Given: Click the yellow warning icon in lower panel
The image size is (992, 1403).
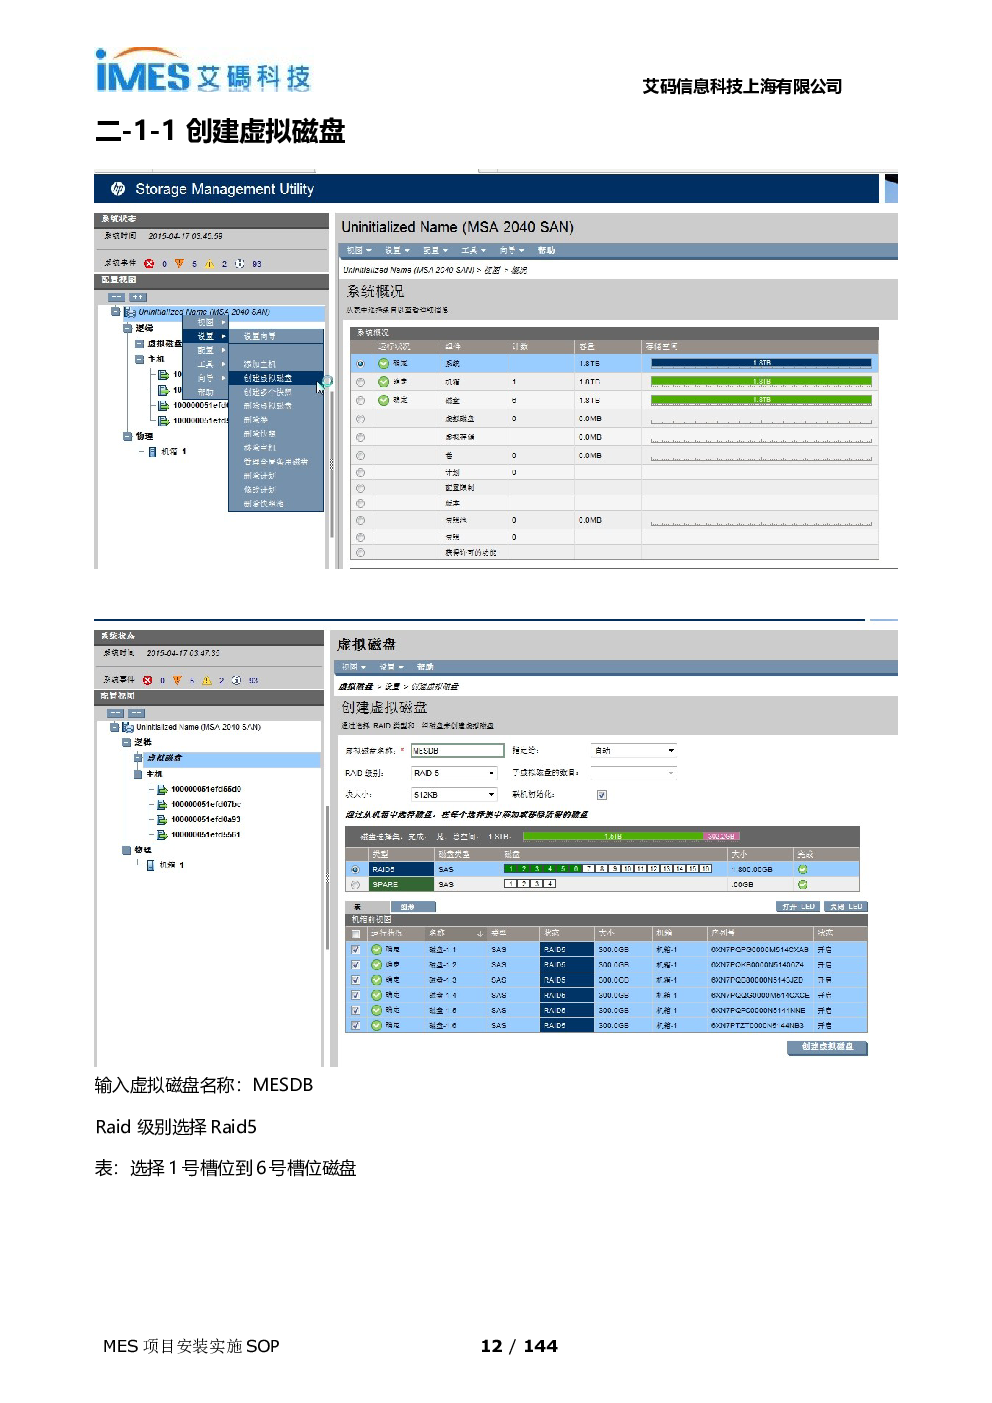Looking at the screenshot, I should point(207,680).
